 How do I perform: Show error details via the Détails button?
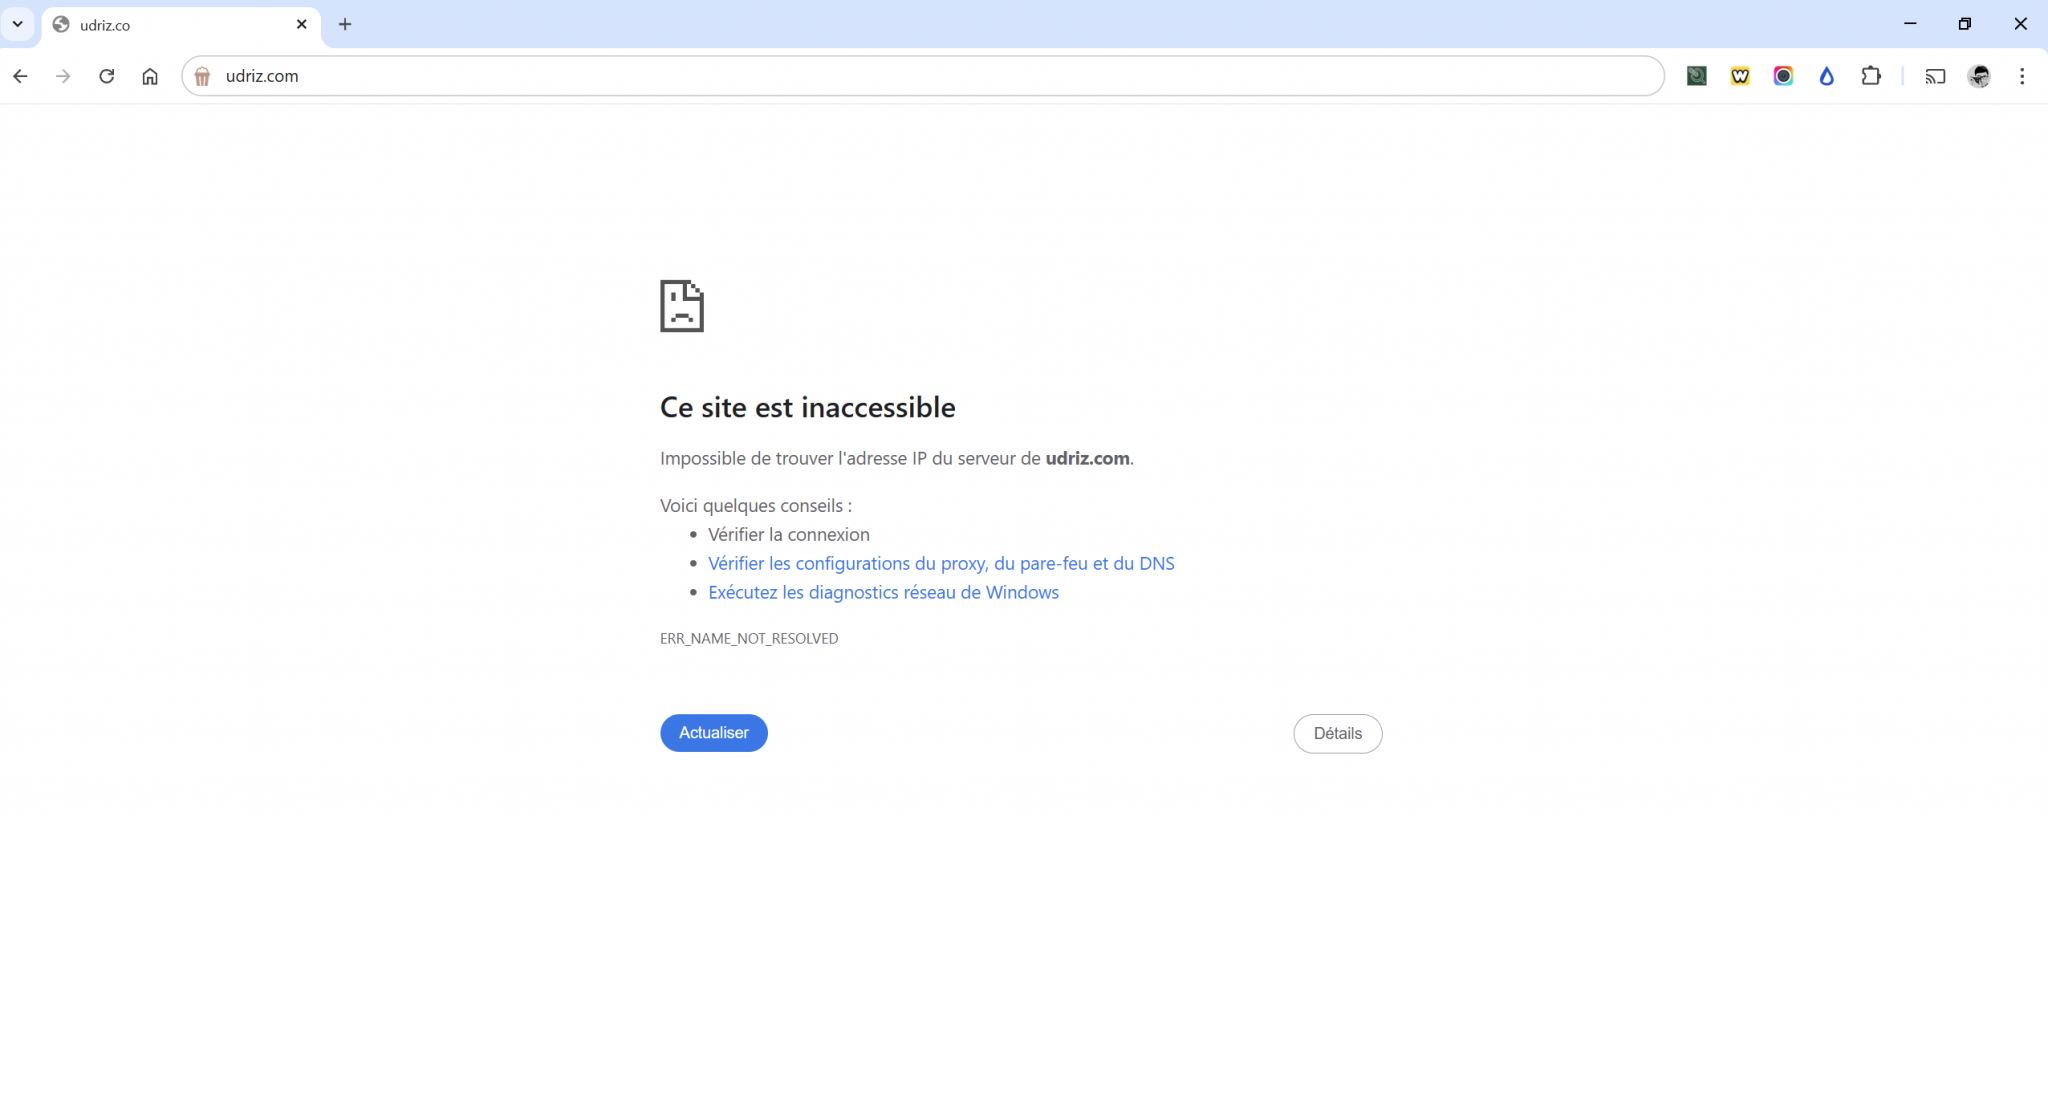point(1337,733)
